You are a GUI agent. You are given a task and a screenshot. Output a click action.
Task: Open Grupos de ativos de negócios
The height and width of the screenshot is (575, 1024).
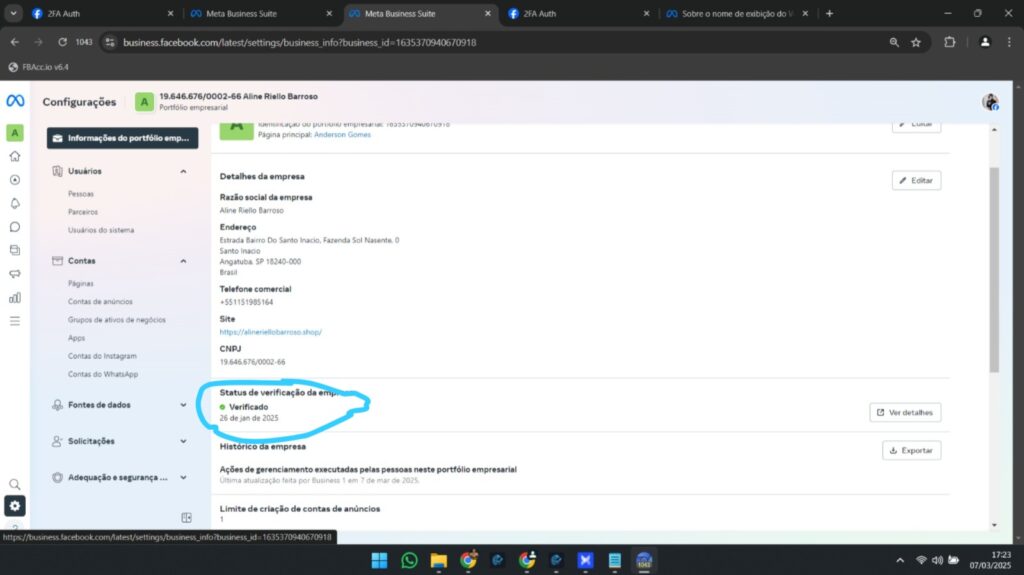tap(117, 320)
